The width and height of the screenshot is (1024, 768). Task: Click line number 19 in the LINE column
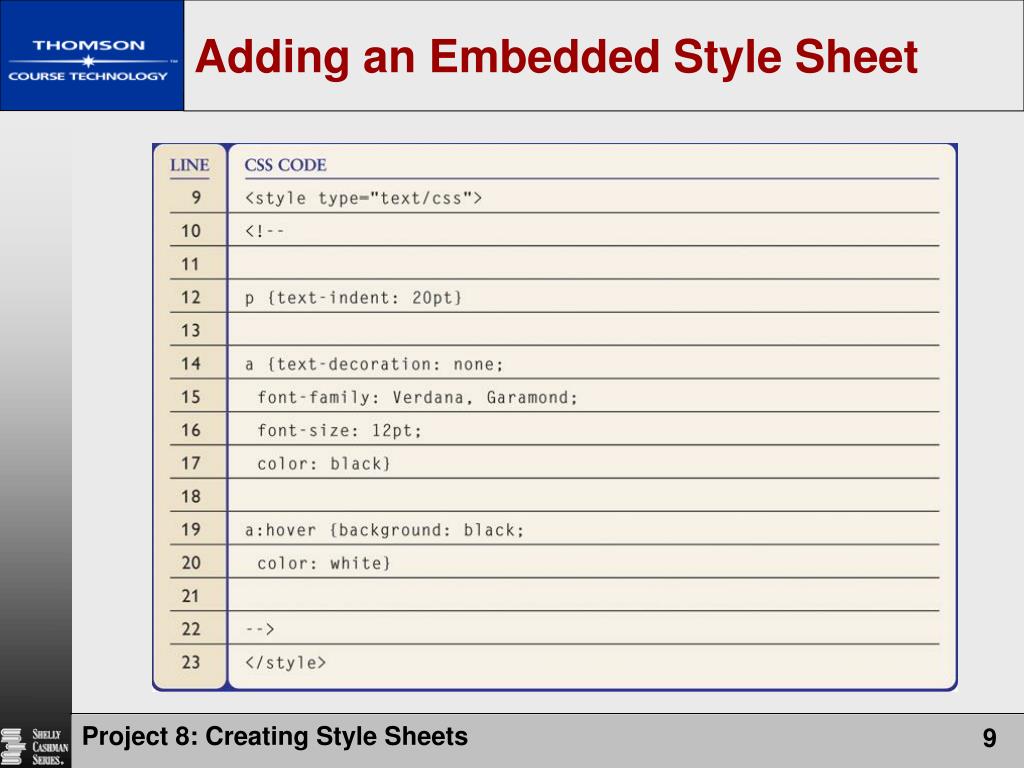tap(190, 529)
